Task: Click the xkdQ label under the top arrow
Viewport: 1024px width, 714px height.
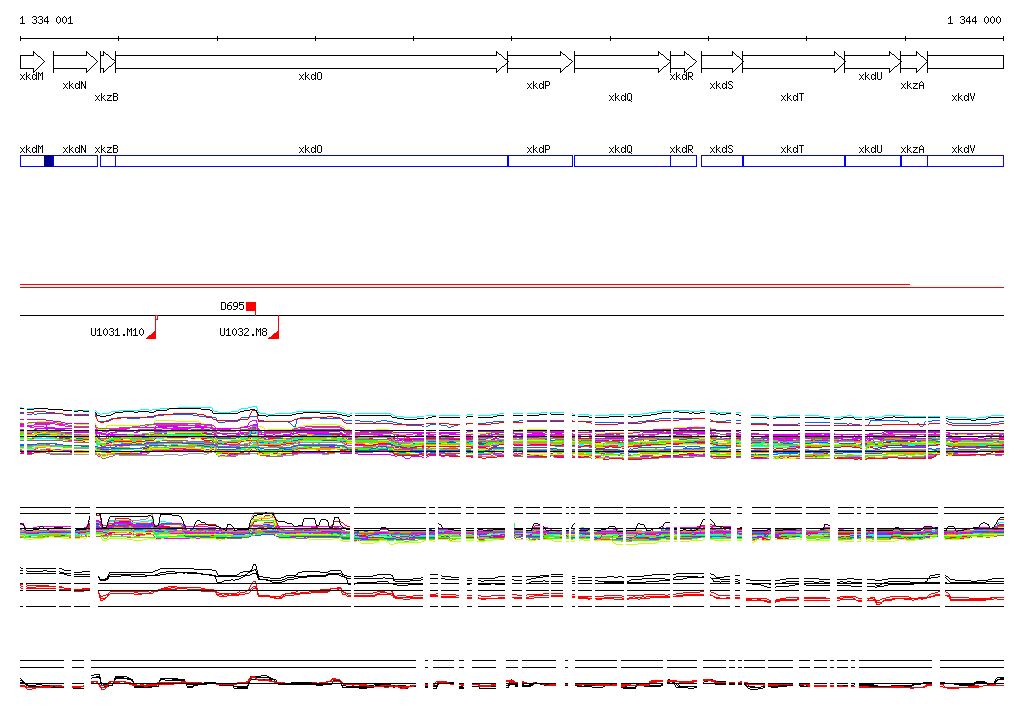Action: pos(620,97)
